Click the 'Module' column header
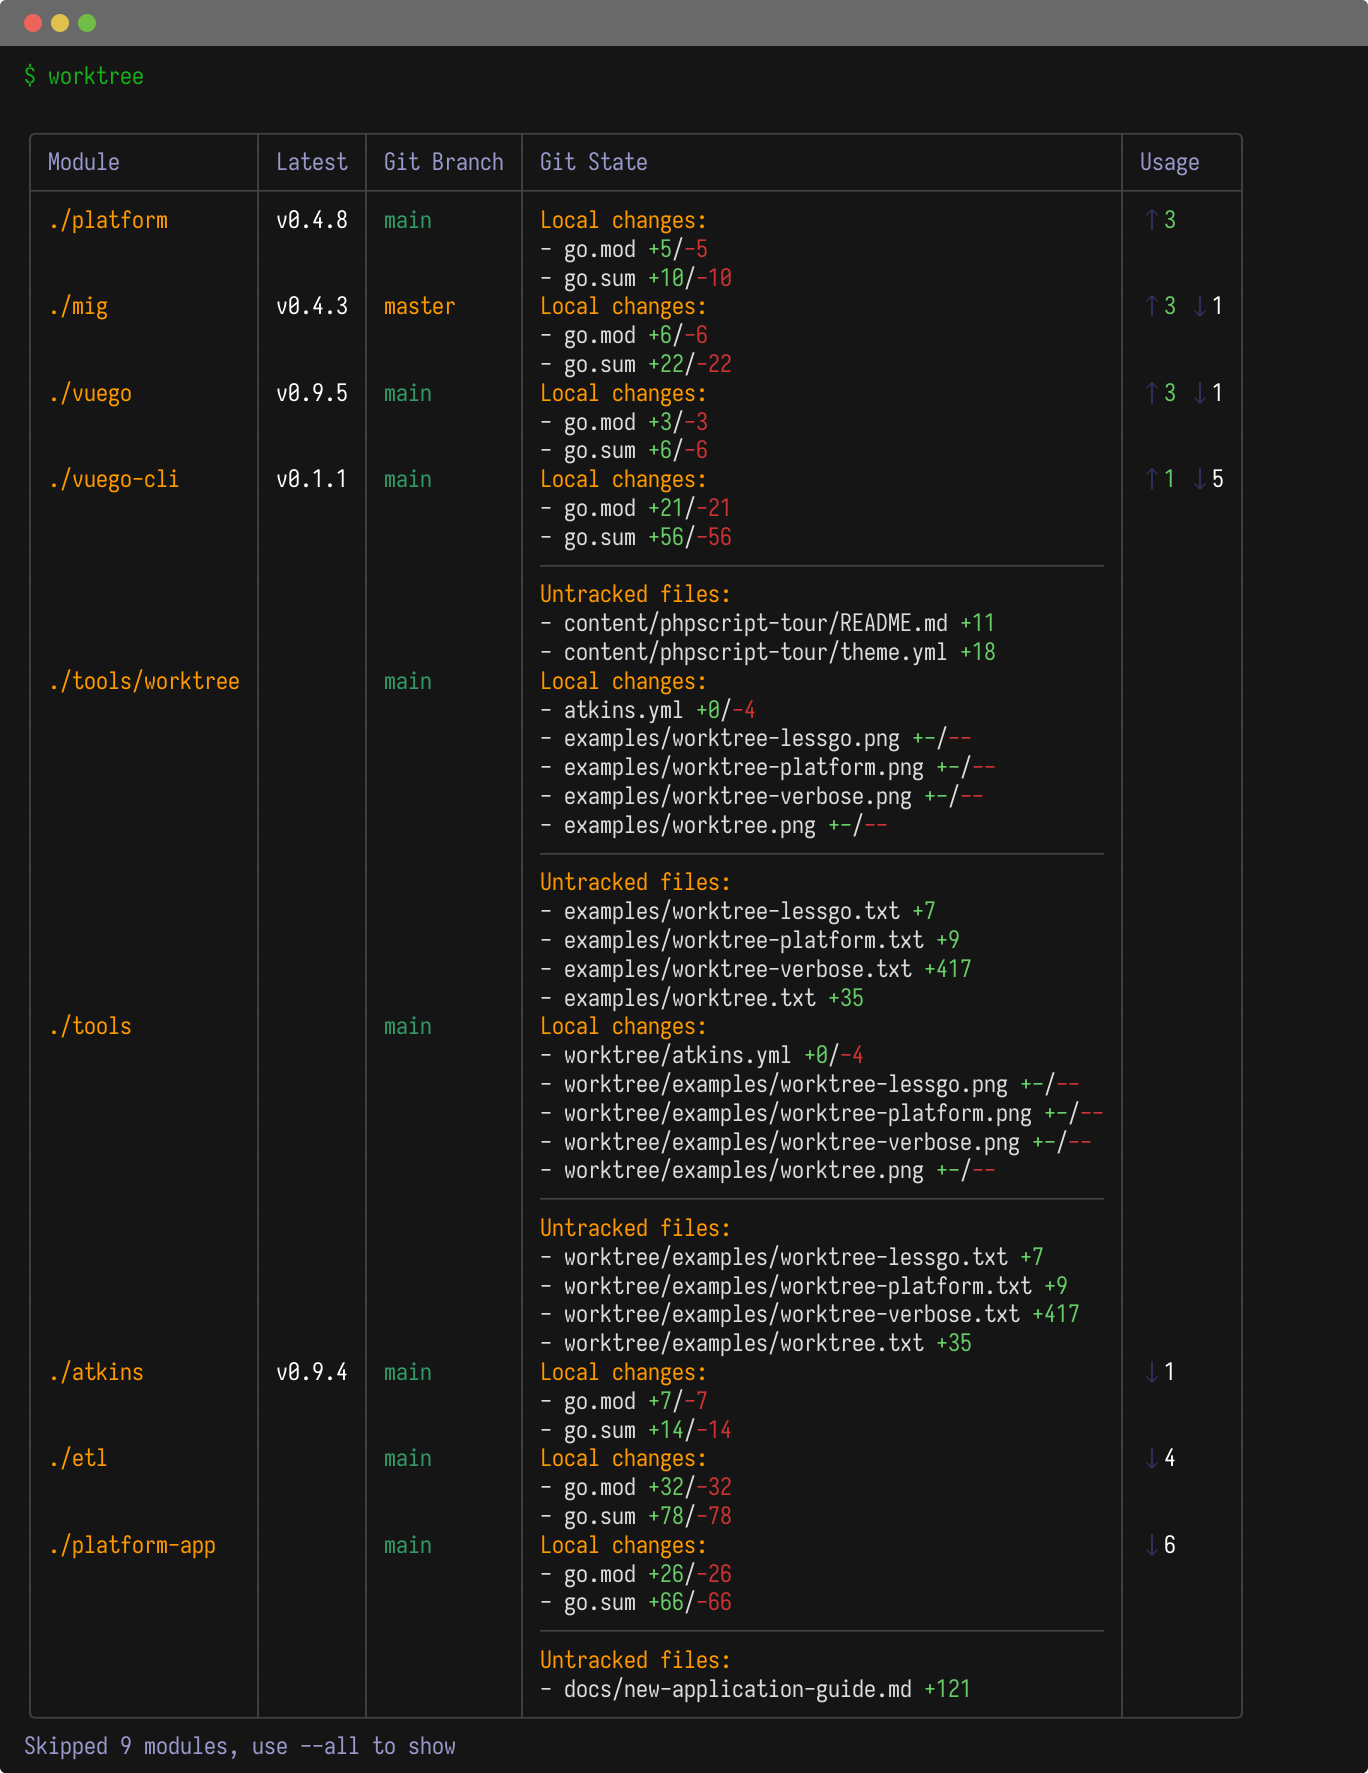This screenshot has width=1368, height=1773. (x=84, y=162)
